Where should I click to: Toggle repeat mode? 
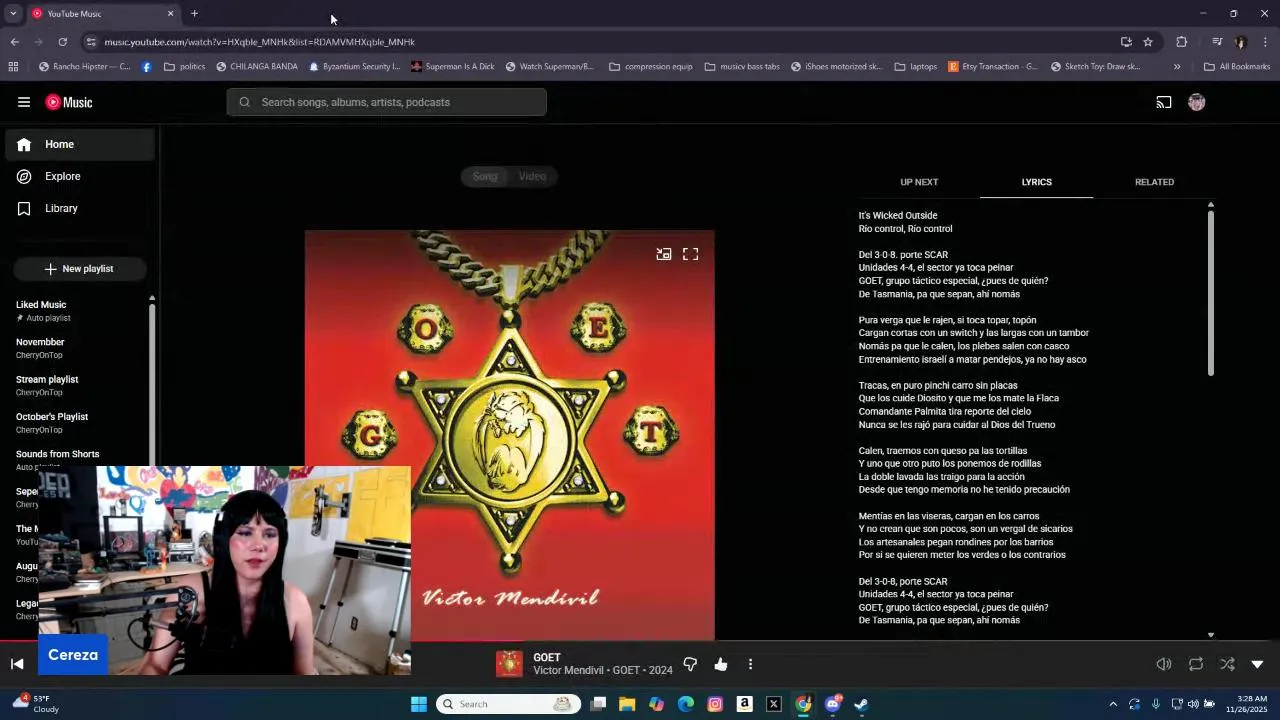(x=1196, y=664)
